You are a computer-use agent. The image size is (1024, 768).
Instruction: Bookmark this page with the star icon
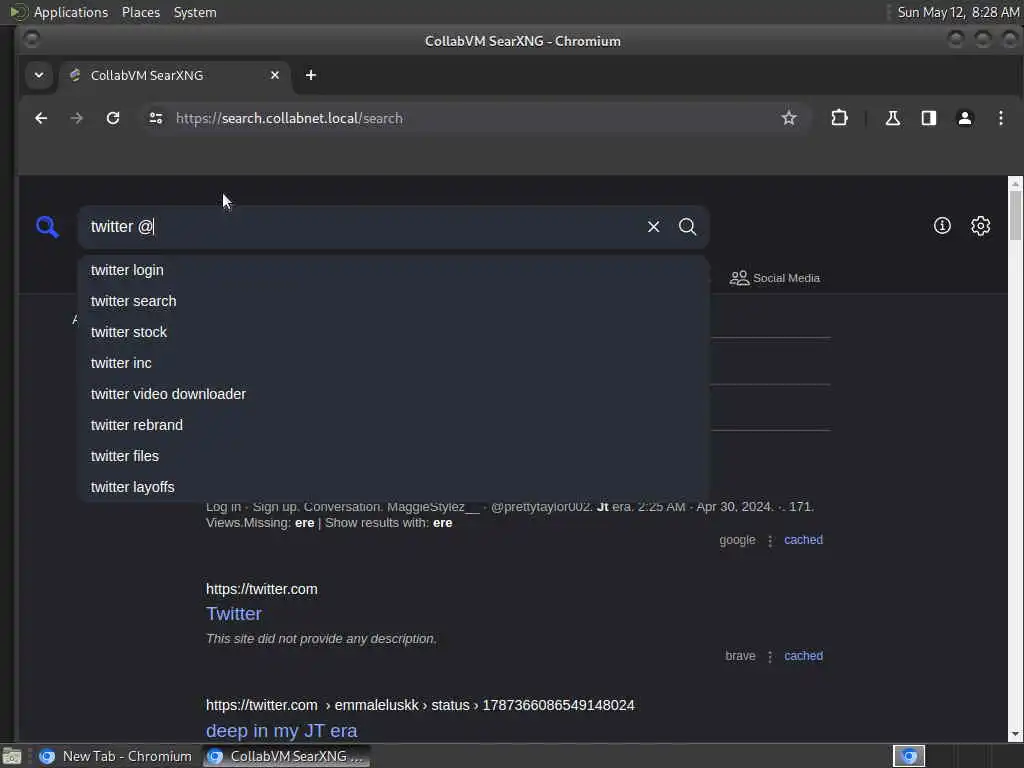tap(789, 118)
